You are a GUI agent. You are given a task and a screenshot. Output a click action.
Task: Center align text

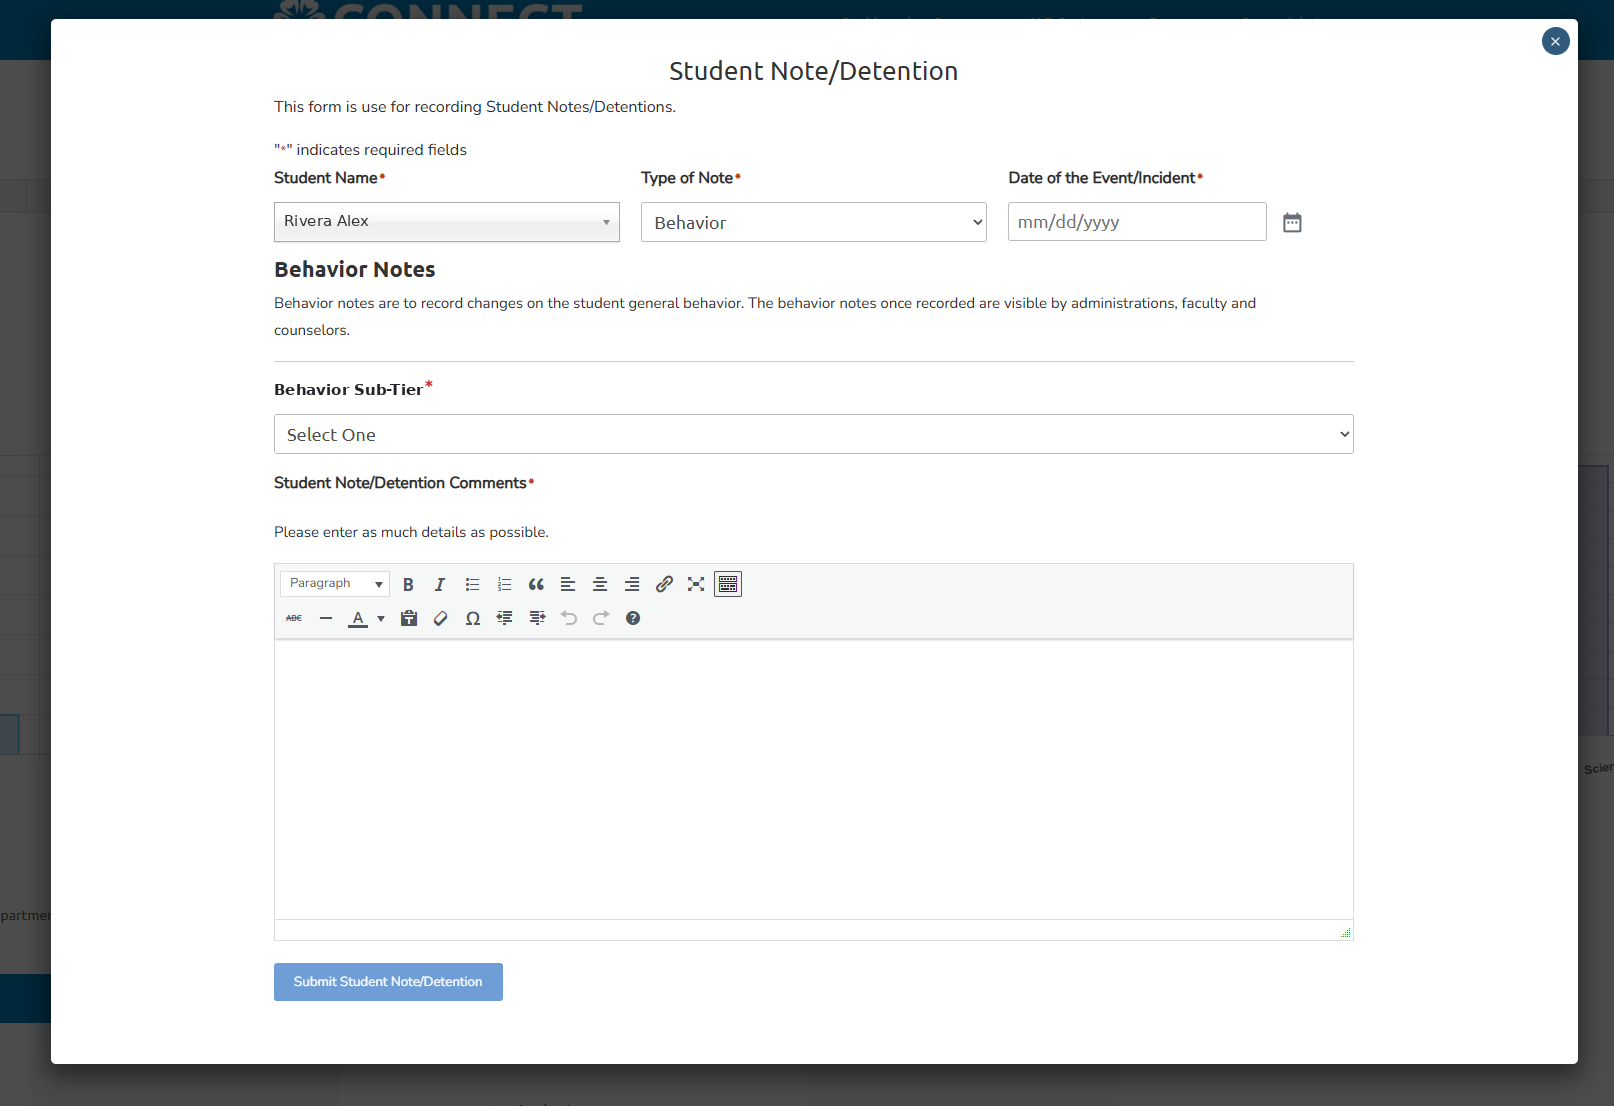click(600, 584)
